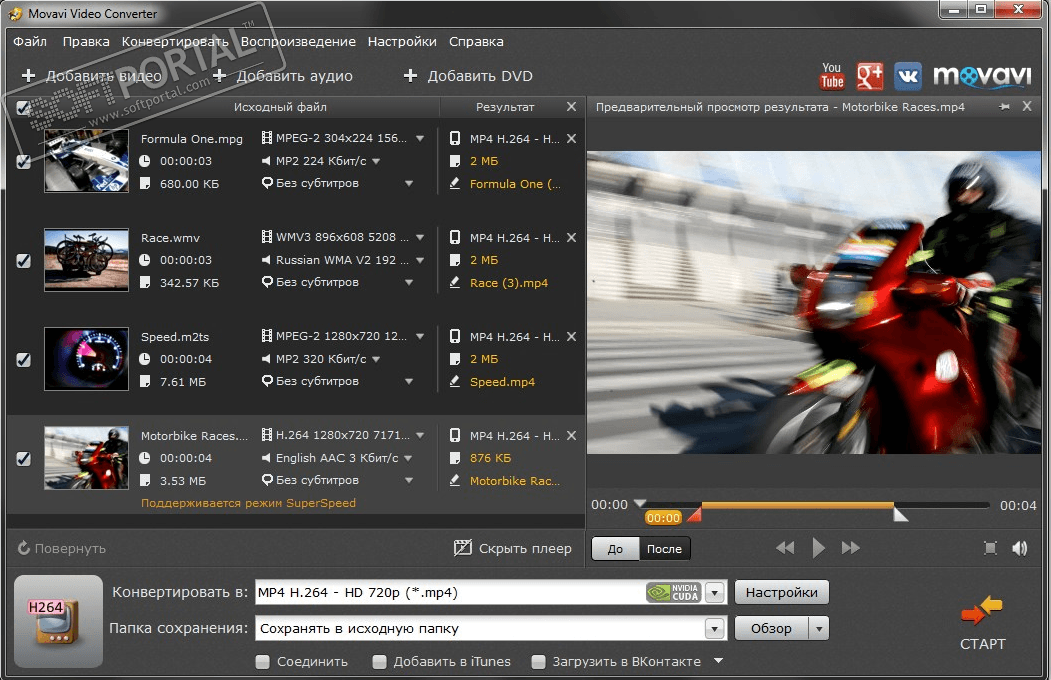The image size is (1051, 680).
Task: Open the Конвертировать menu
Action: pyautogui.click(x=175, y=42)
